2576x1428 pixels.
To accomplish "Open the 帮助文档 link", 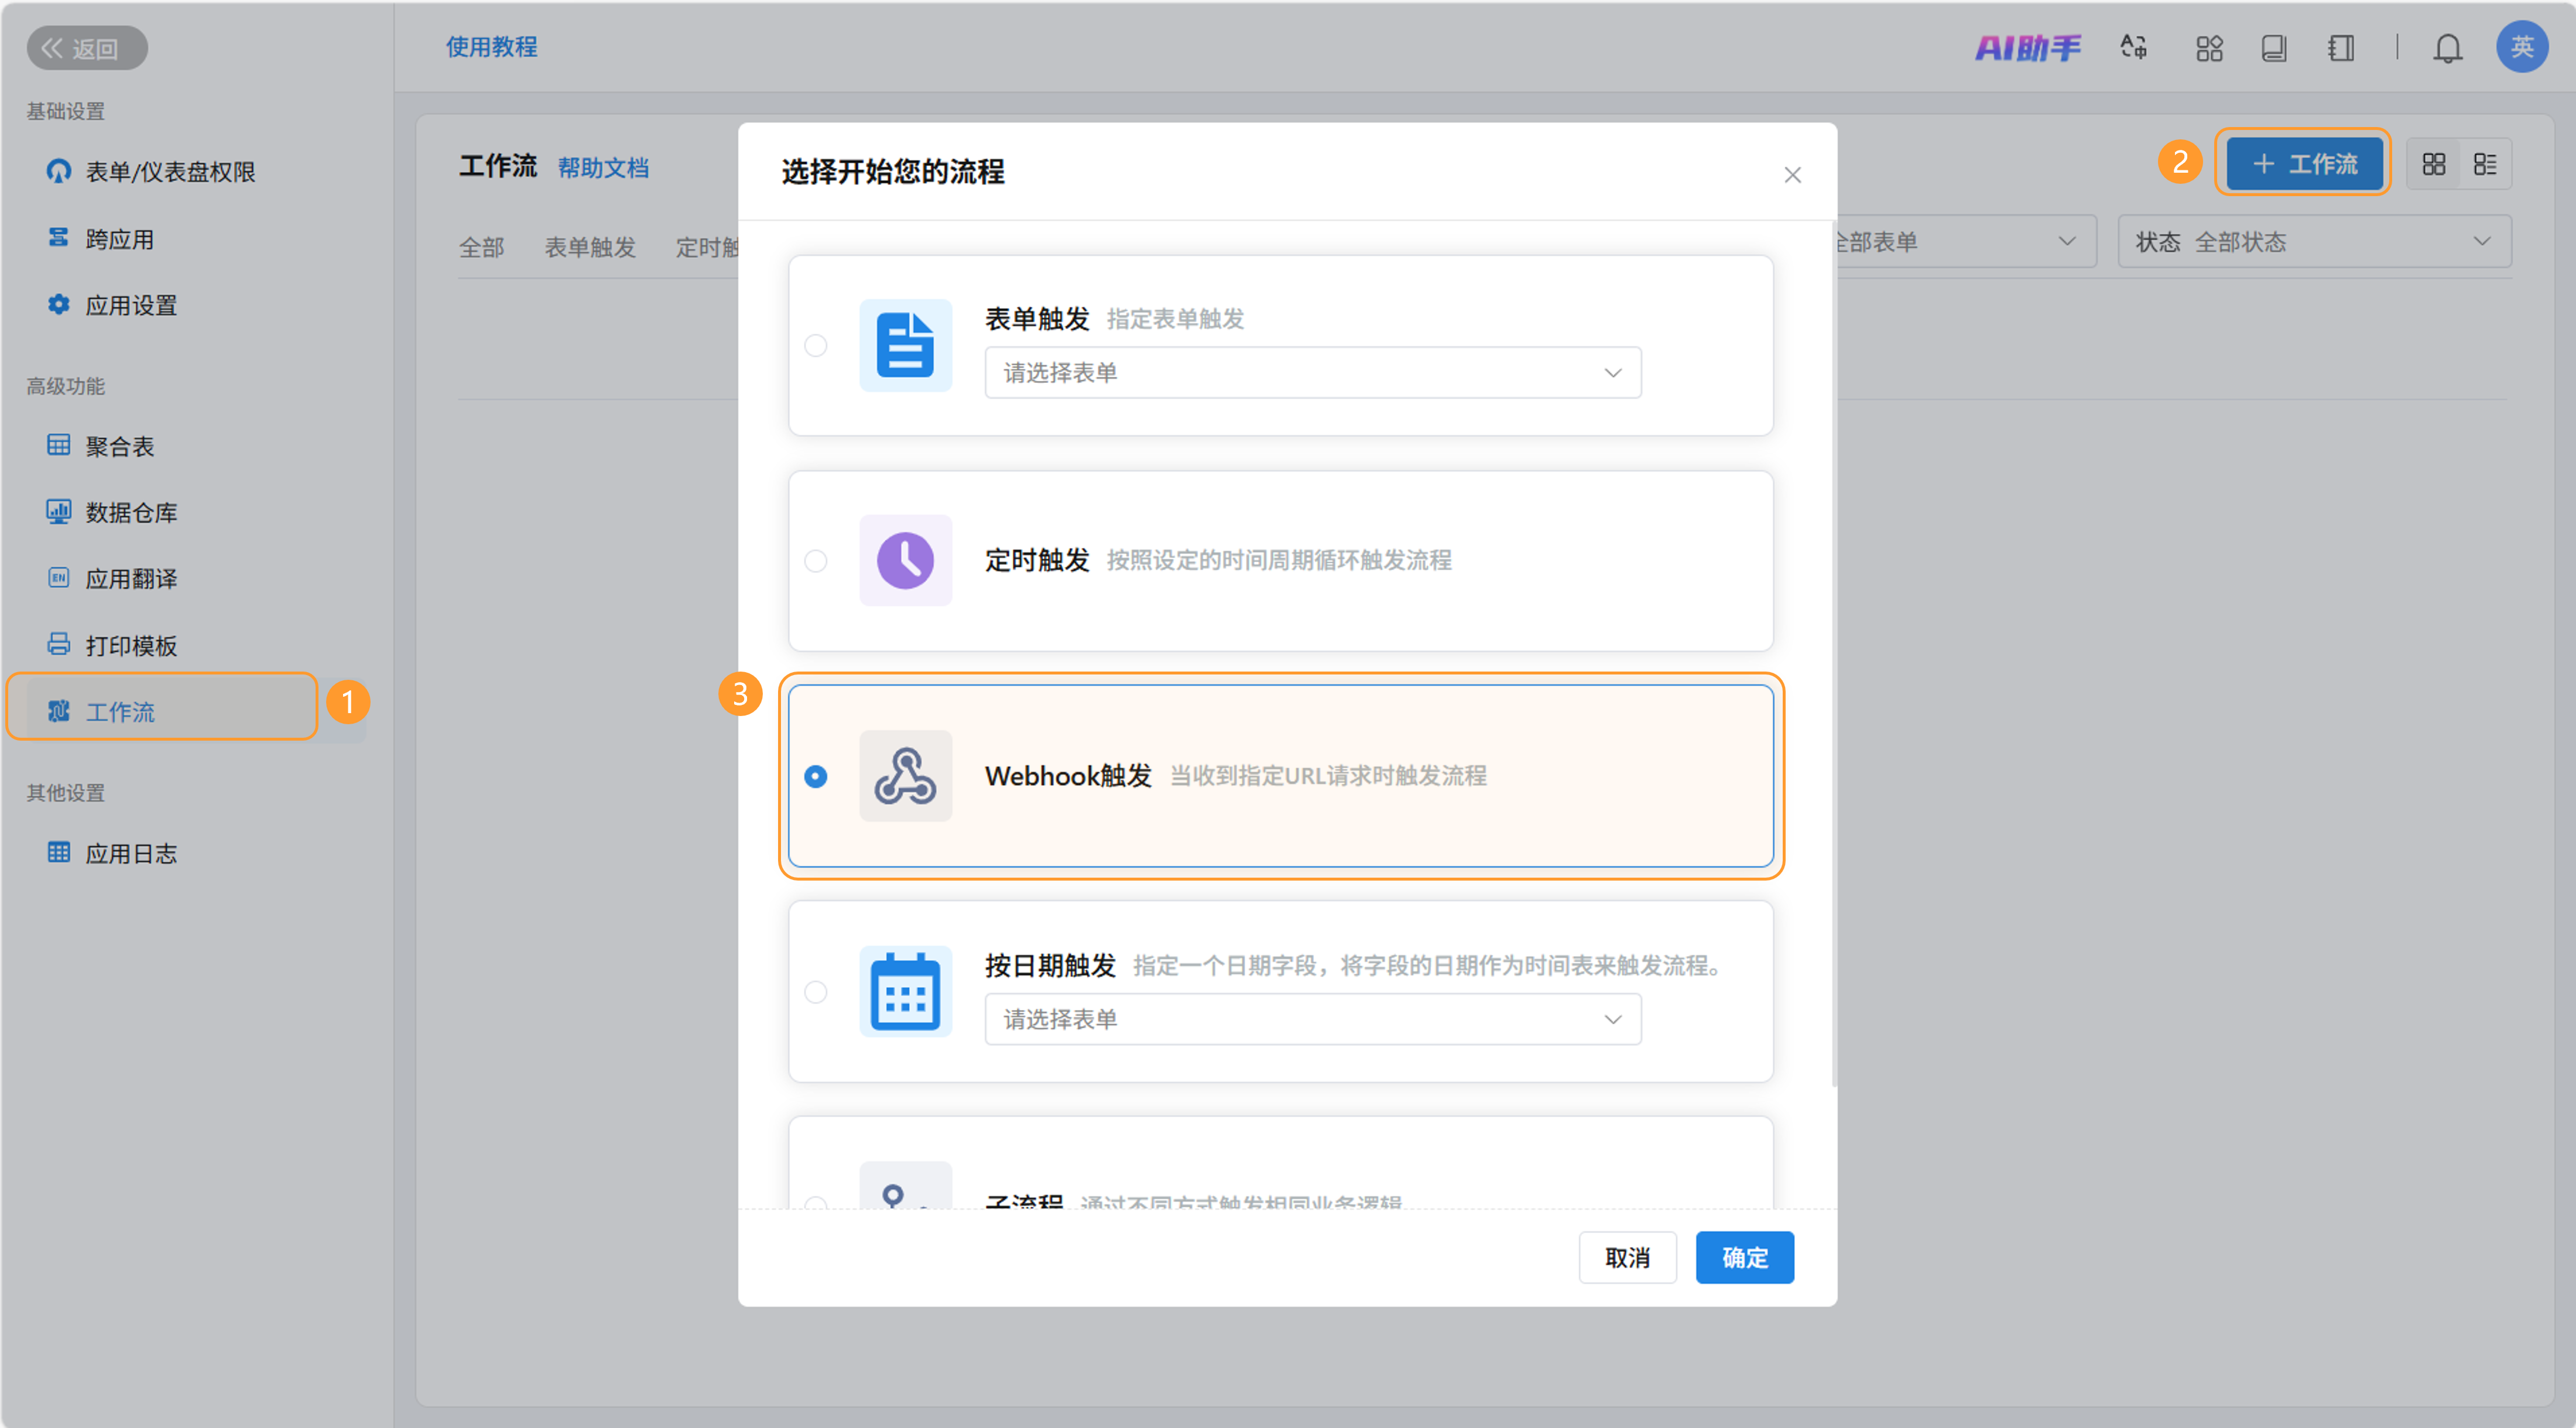I will [x=603, y=168].
